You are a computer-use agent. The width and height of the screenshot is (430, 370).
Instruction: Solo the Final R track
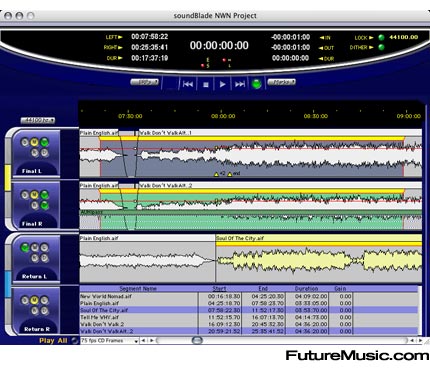(25, 195)
